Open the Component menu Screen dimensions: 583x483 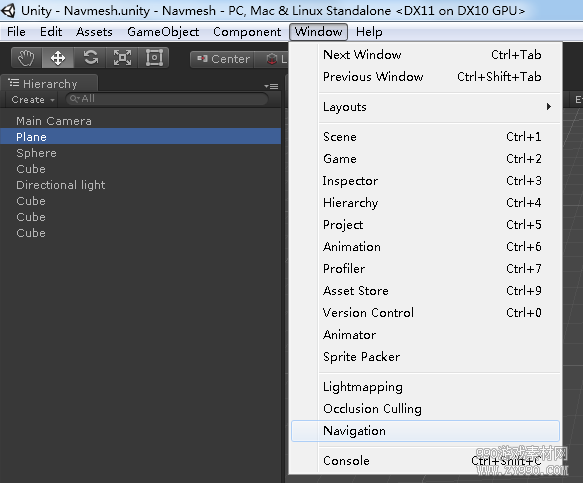[247, 32]
